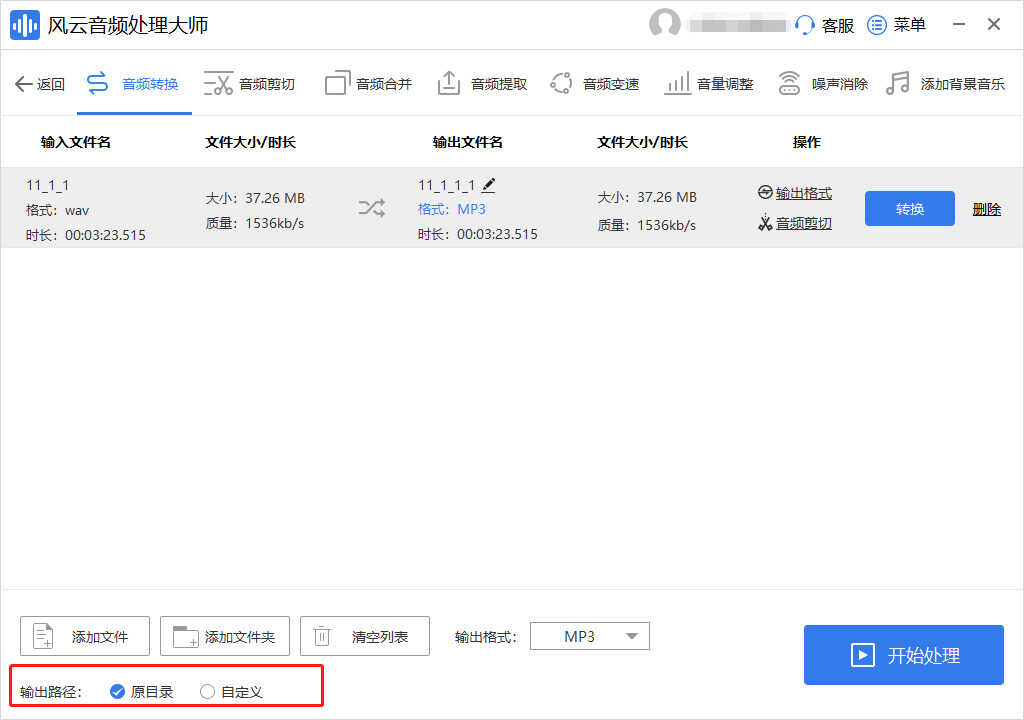Click the shuffle convert arrows icon
The height and width of the screenshot is (720, 1024).
pos(372,208)
